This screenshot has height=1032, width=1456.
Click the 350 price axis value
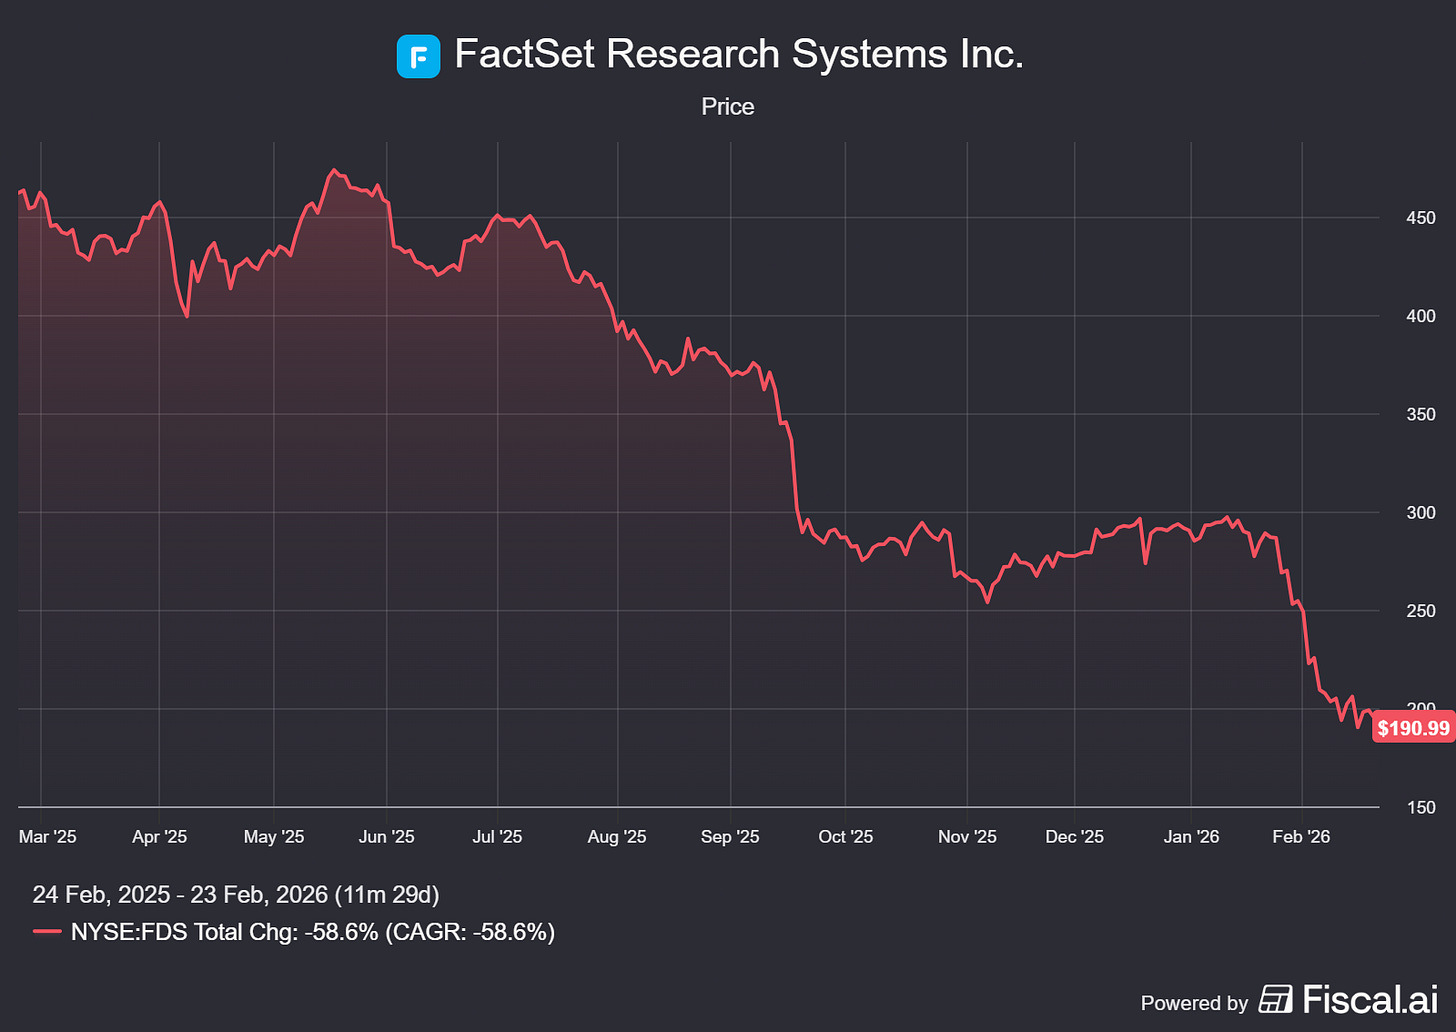(x=1421, y=414)
